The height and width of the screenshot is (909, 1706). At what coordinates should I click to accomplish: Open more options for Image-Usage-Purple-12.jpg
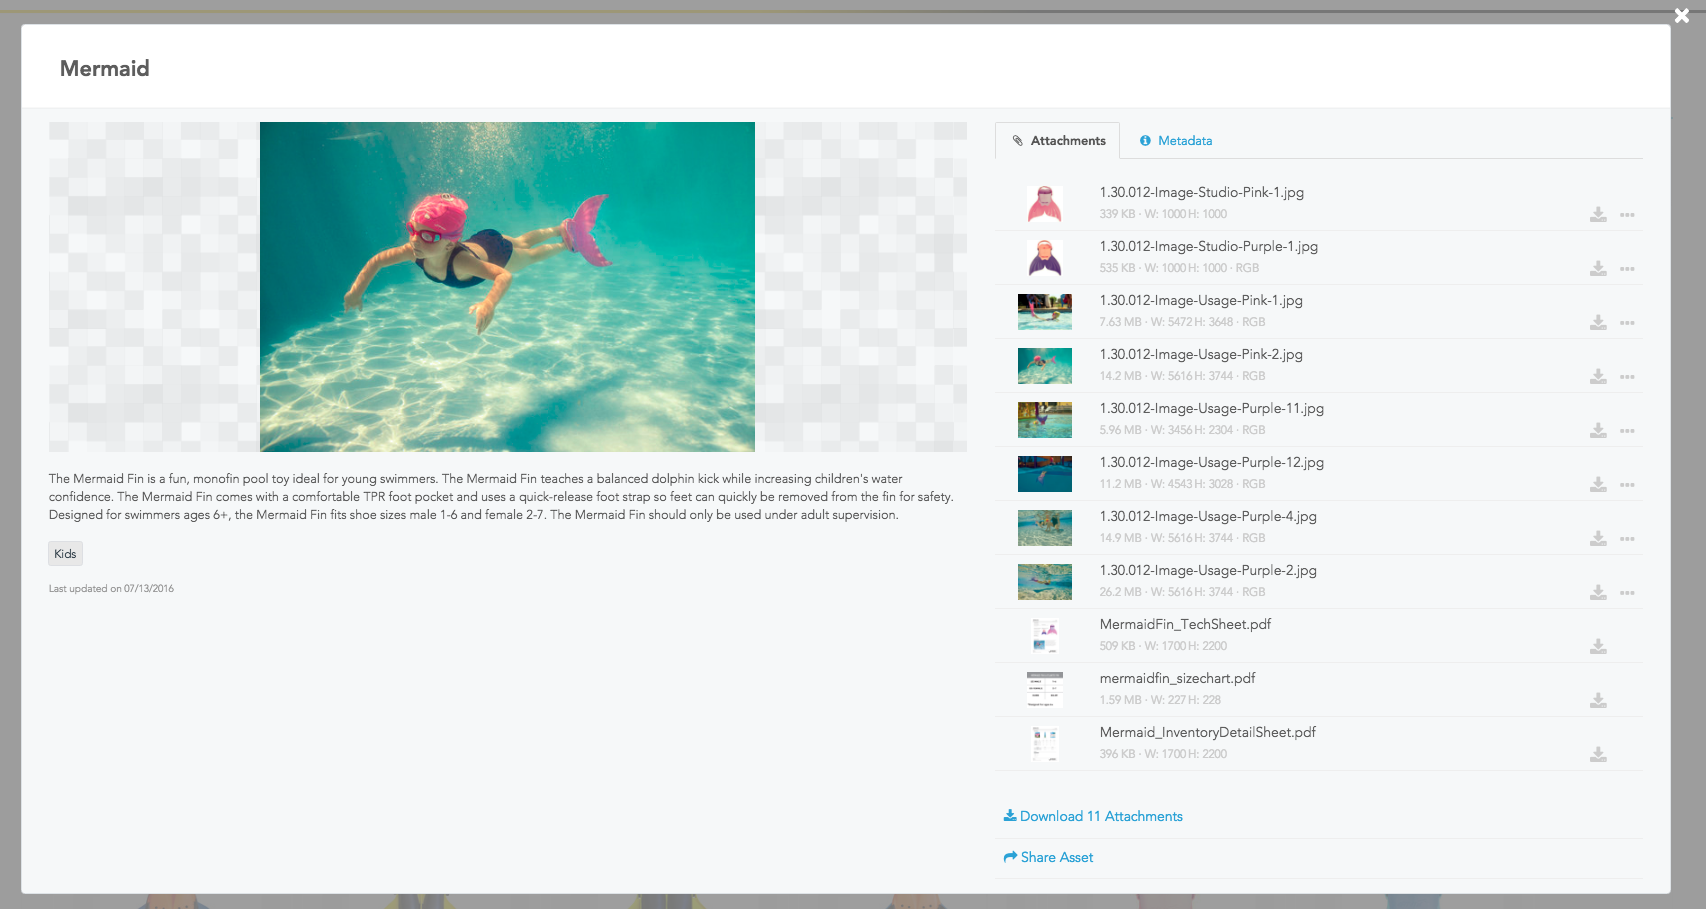1627,485
